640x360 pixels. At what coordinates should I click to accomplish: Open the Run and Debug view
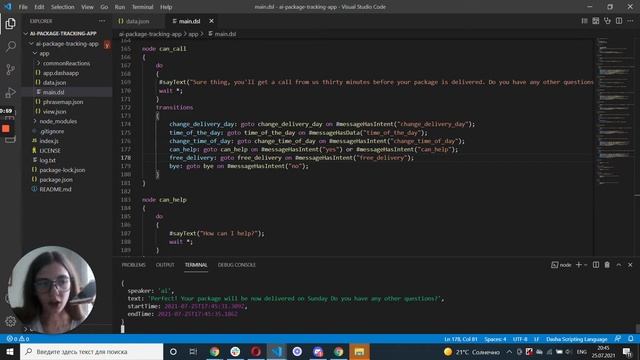11,93
